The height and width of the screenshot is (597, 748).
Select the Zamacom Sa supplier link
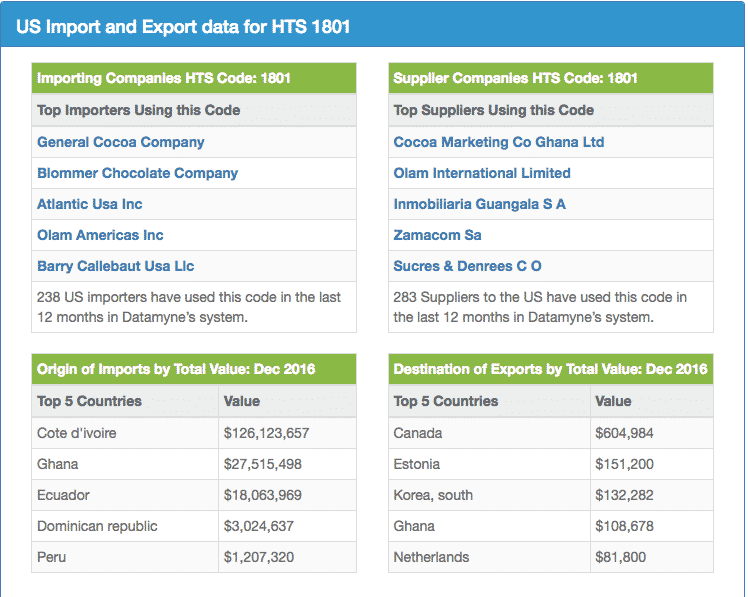pyautogui.click(x=437, y=235)
